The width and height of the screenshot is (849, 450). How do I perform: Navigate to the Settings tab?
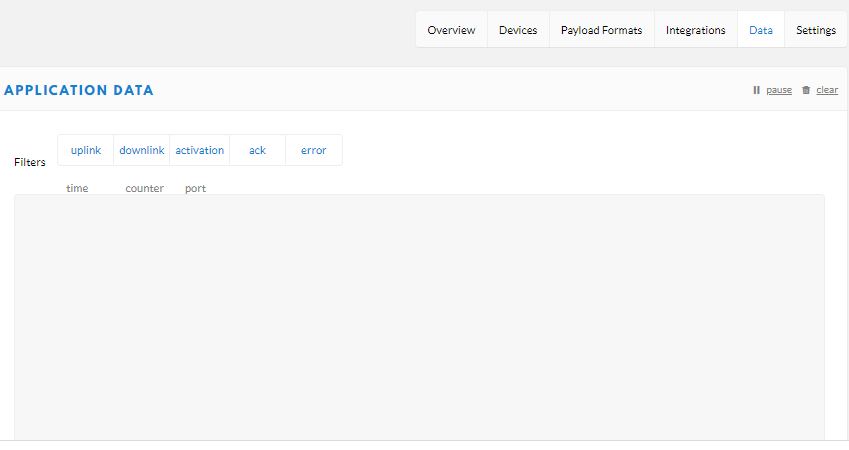point(815,30)
